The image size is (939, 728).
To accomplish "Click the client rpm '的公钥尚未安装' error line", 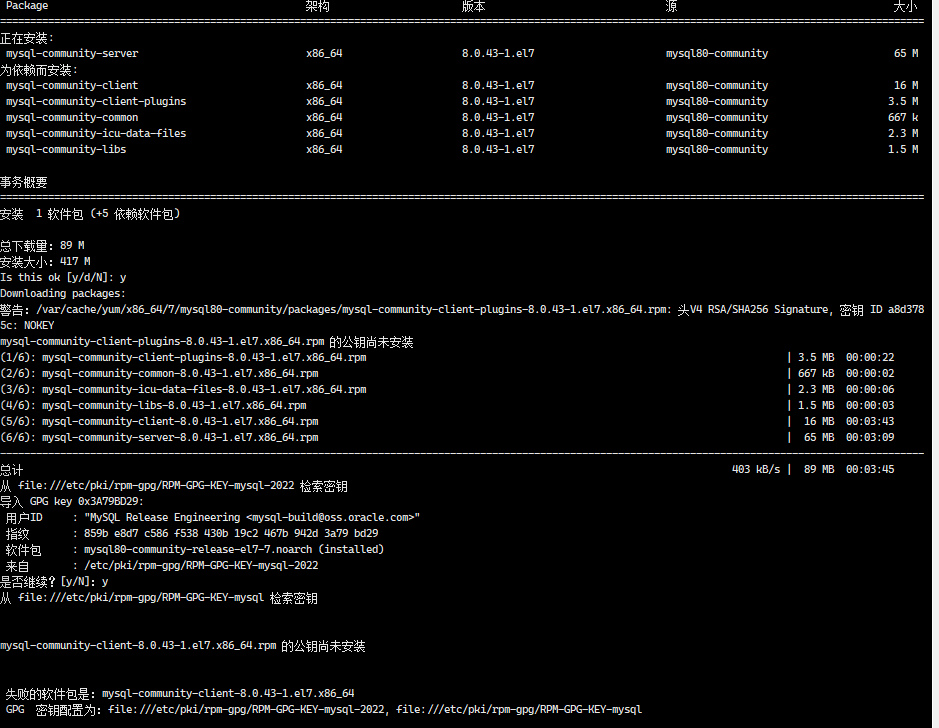I will [x=183, y=646].
